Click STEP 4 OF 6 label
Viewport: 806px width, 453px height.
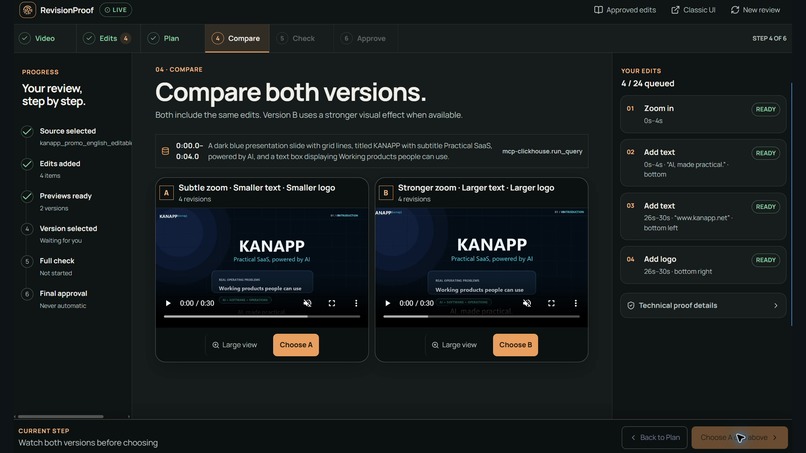click(769, 39)
